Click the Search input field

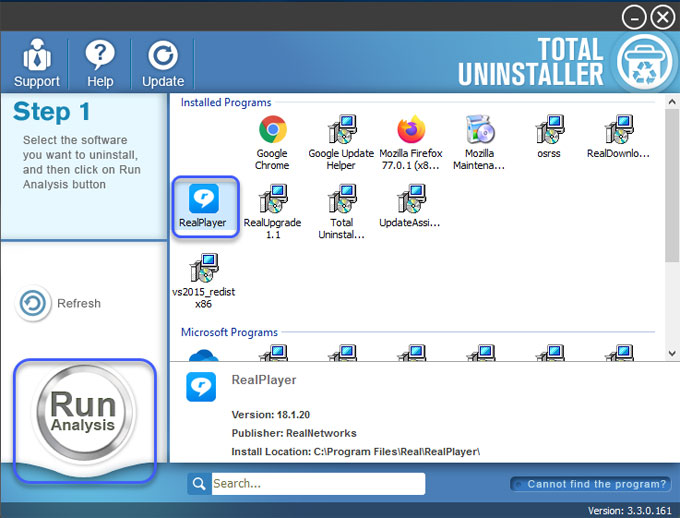[318, 484]
